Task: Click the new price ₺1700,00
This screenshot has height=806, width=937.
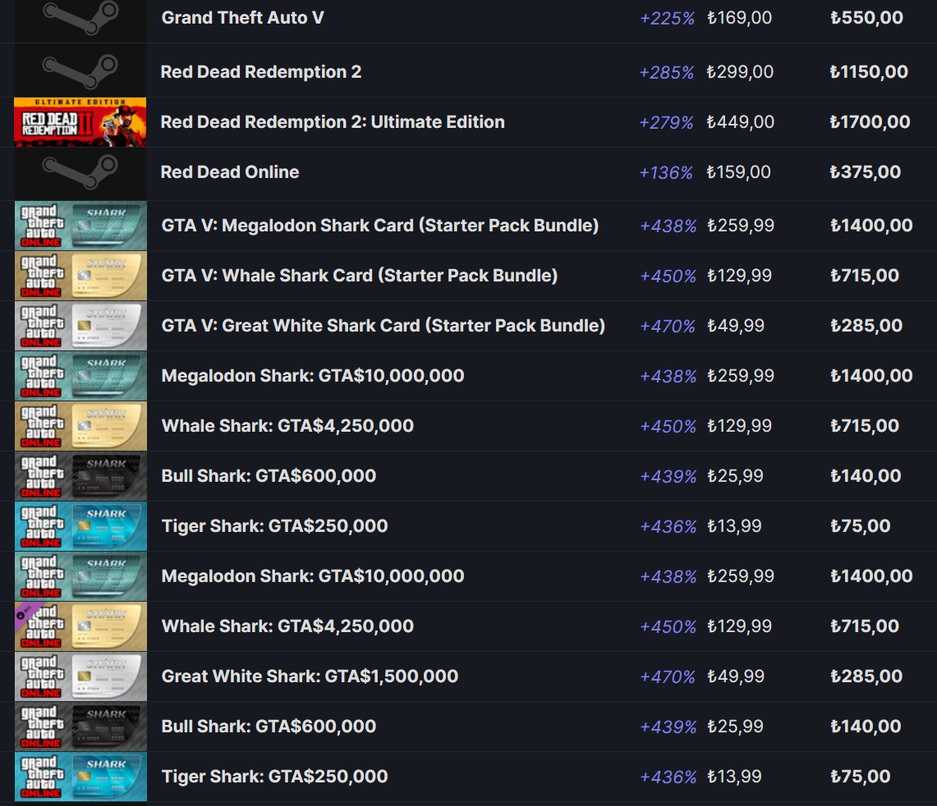Action: (x=870, y=122)
